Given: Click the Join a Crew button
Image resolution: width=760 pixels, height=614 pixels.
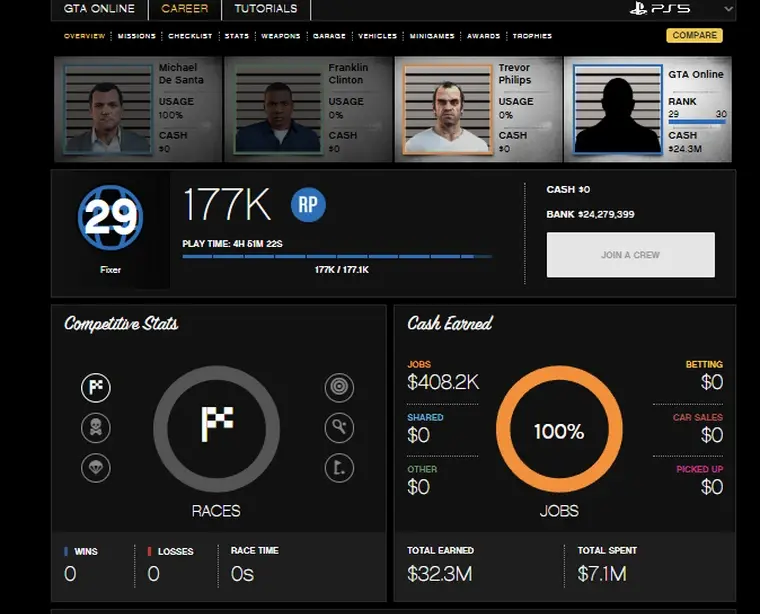Looking at the screenshot, I should coord(630,255).
